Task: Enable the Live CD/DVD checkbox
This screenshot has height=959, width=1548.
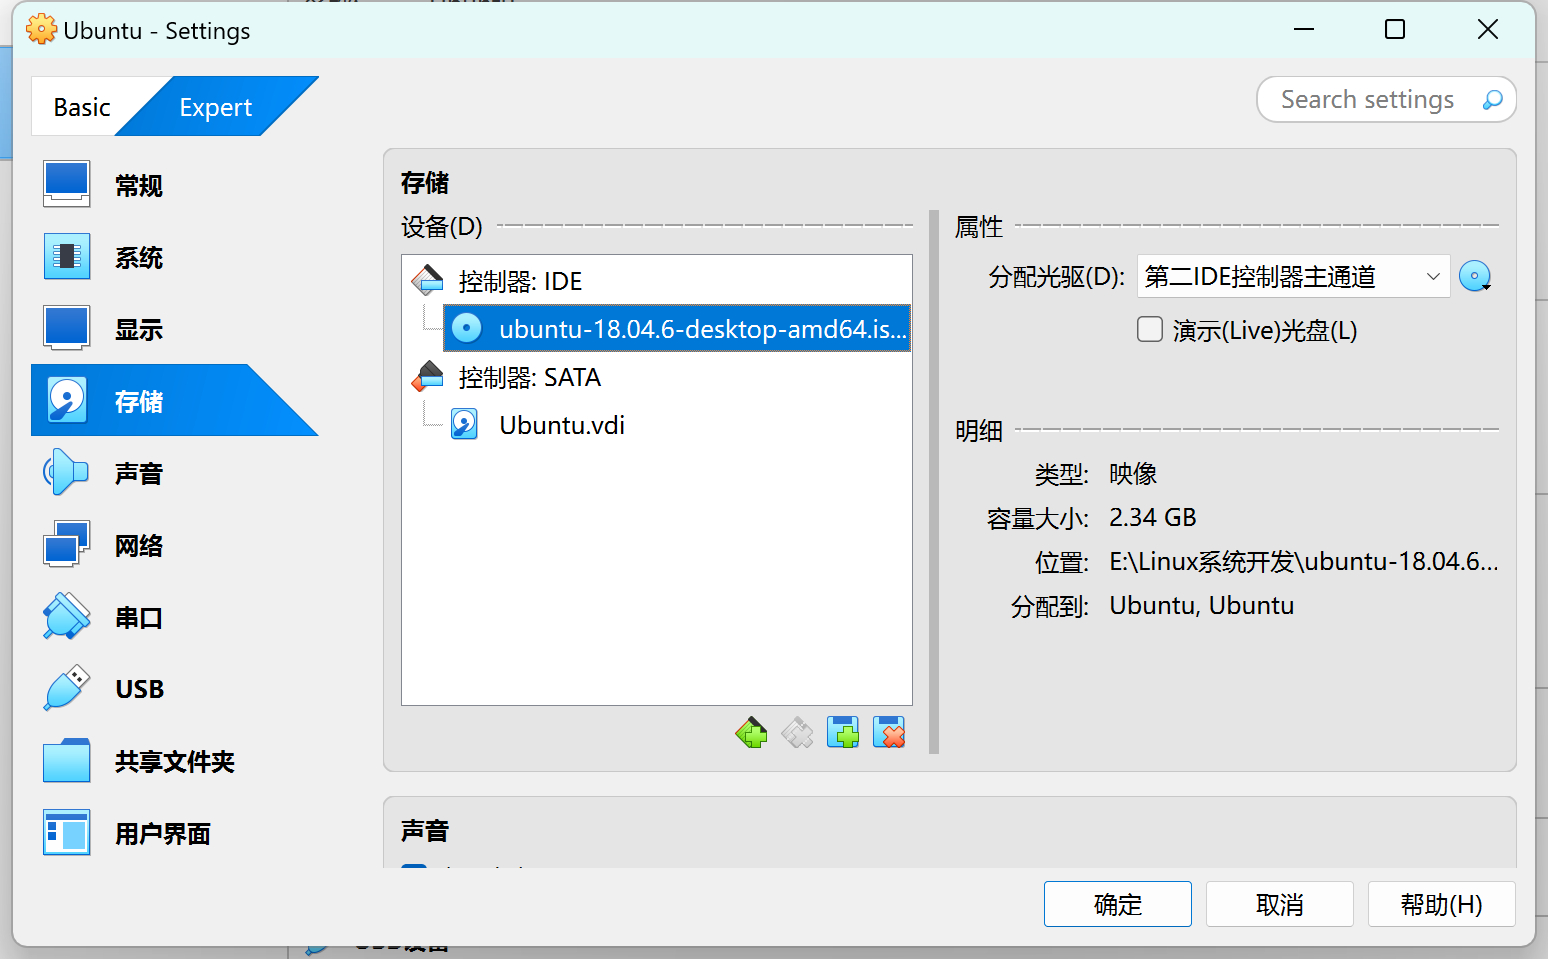Action: (1149, 330)
